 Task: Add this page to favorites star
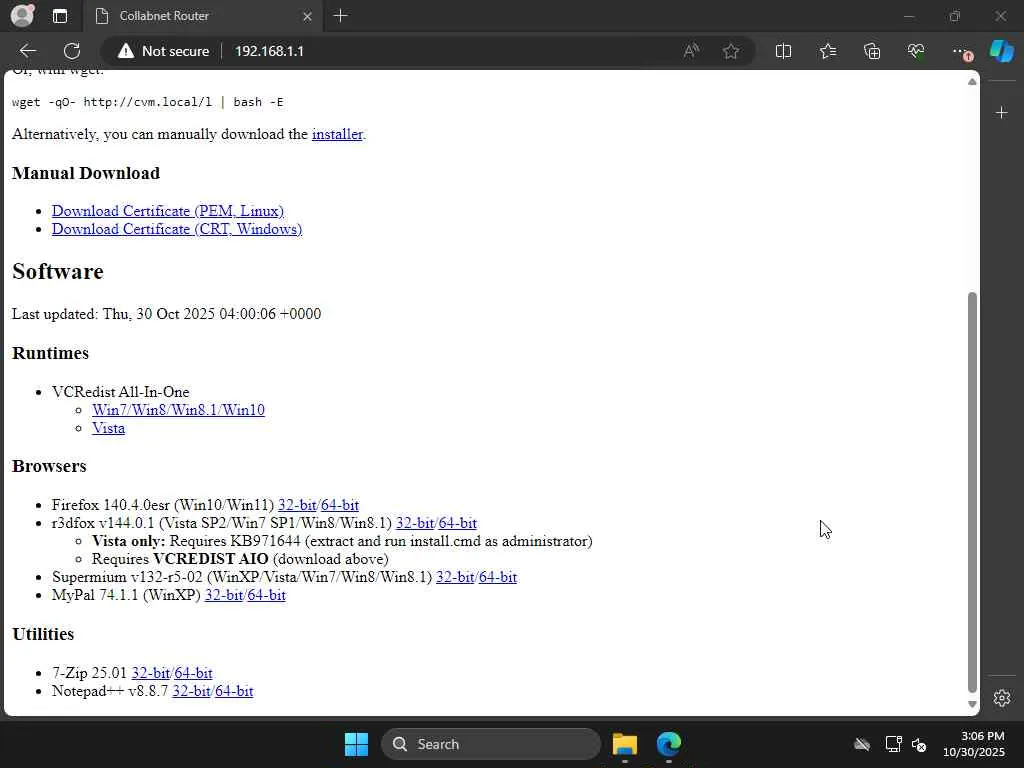tap(731, 51)
